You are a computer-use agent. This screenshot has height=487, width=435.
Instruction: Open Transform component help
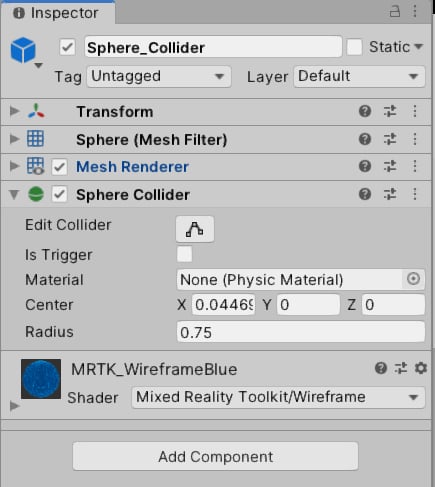(x=365, y=111)
